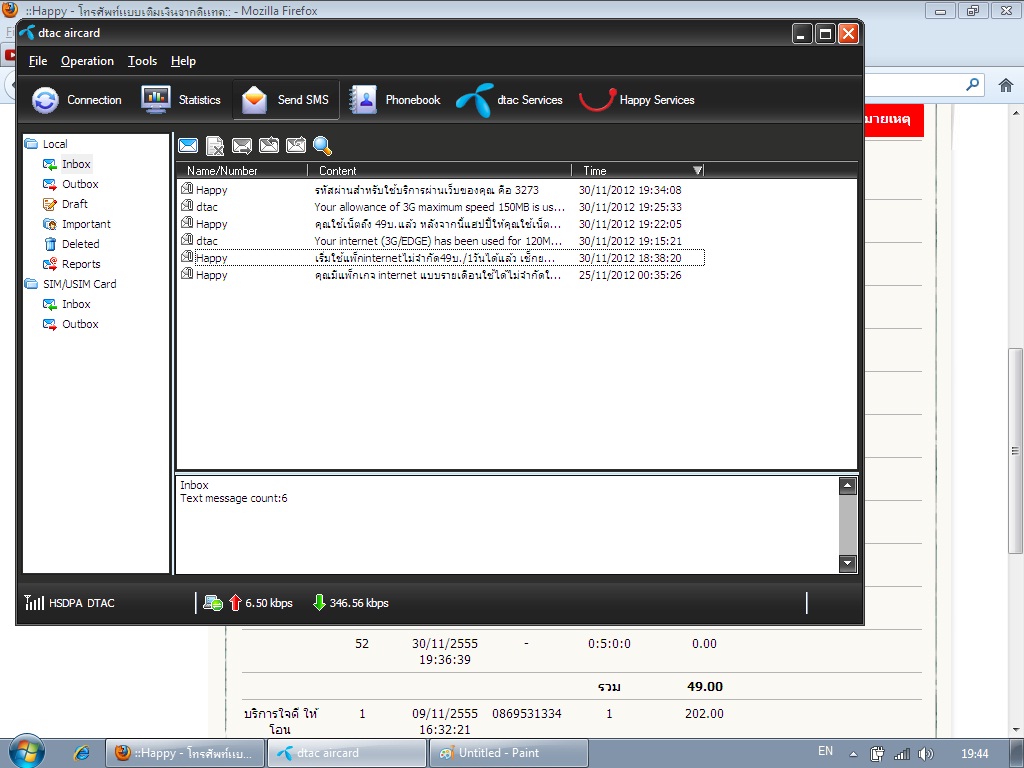
Task: Select the Reports folder
Action: click(x=72, y=264)
